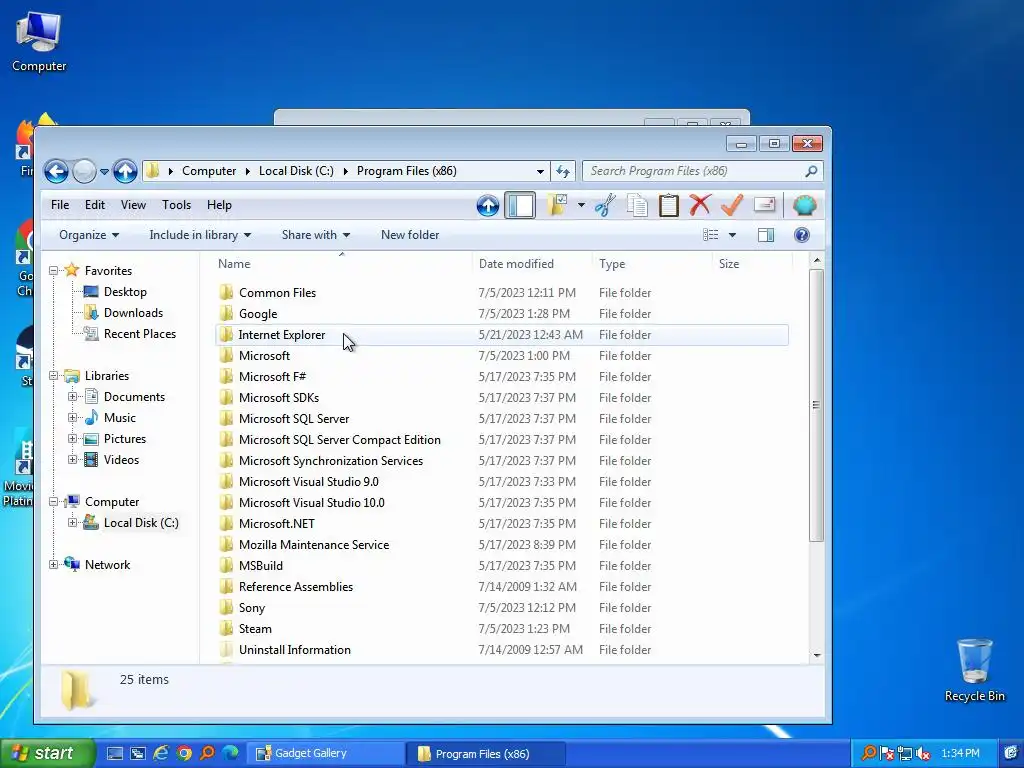The width and height of the screenshot is (1024, 768).
Task: Open the Help menu
Action: tap(219, 205)
